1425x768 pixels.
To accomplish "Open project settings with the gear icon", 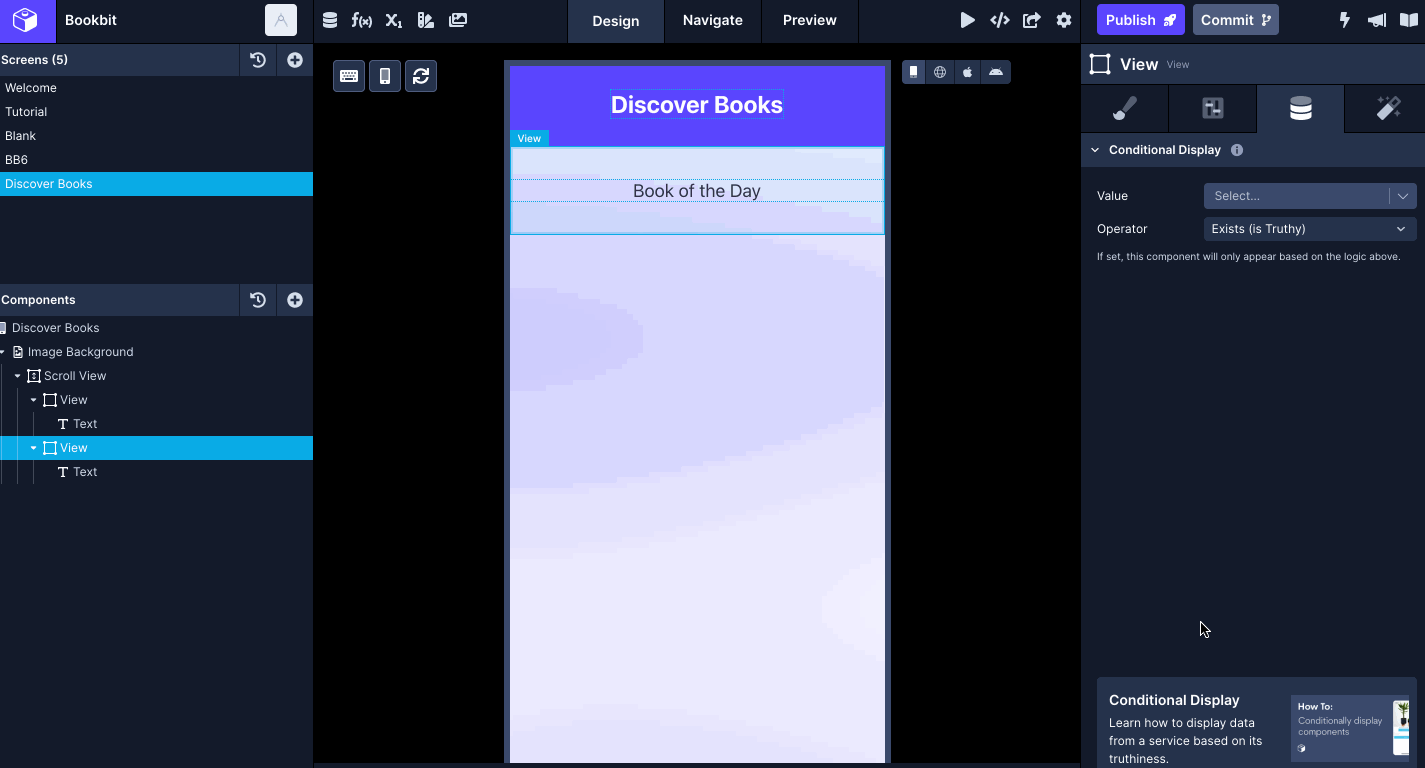I will 1064,20.
